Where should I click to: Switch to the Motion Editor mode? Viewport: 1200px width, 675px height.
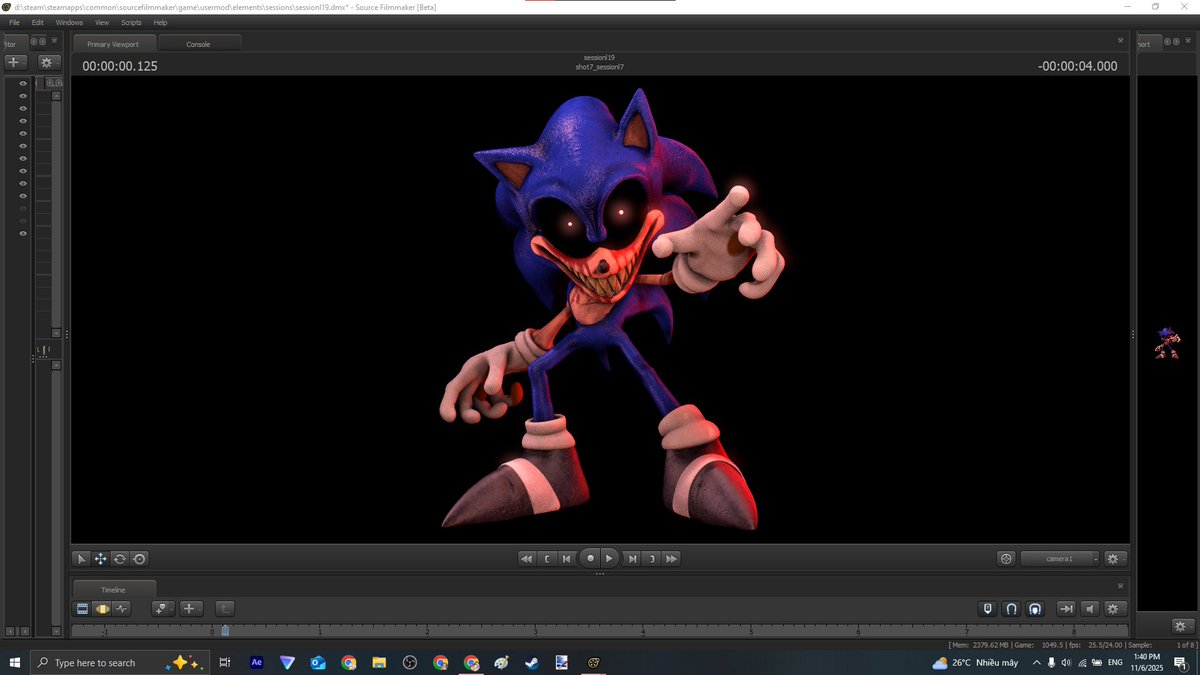coord(102,608)
